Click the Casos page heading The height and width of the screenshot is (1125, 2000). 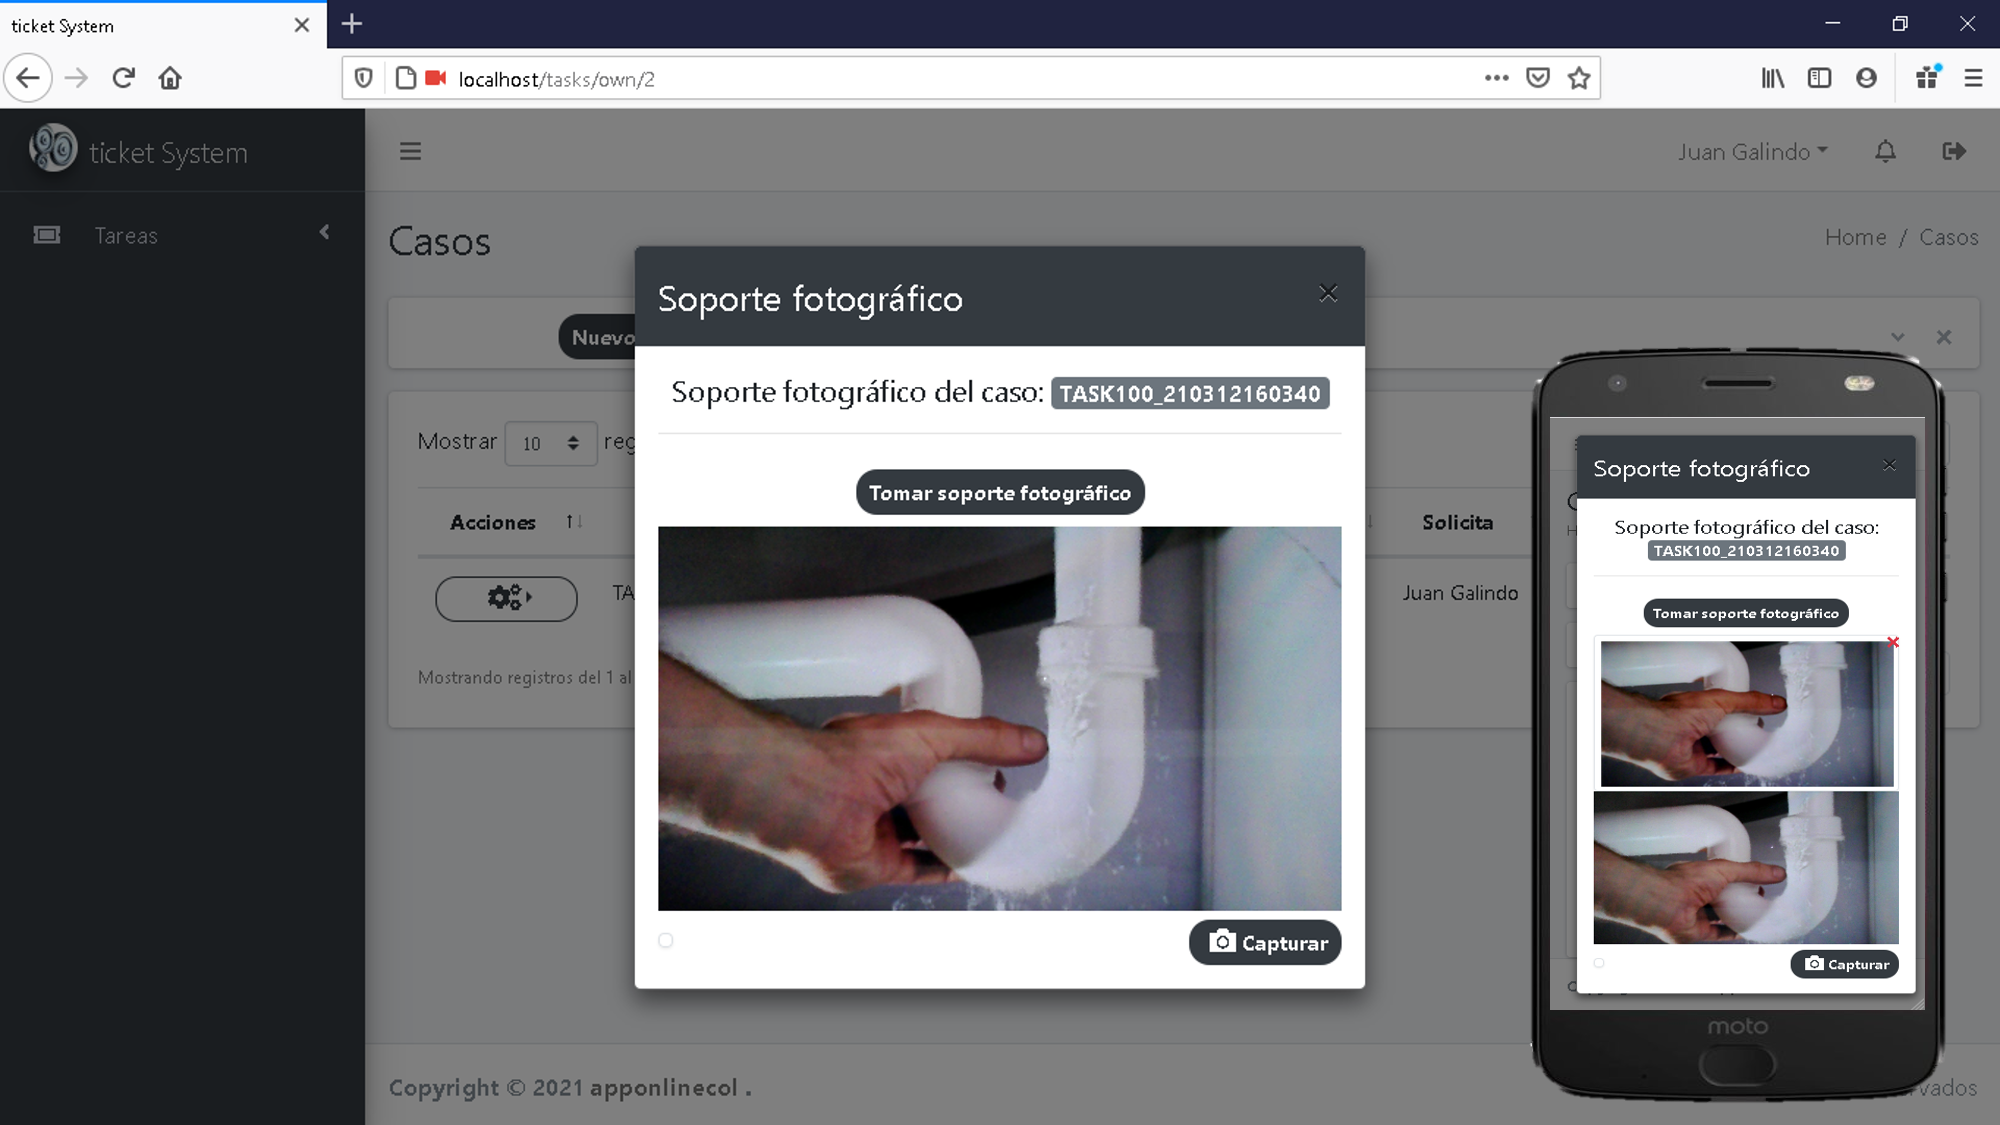(x=440, y=242)
